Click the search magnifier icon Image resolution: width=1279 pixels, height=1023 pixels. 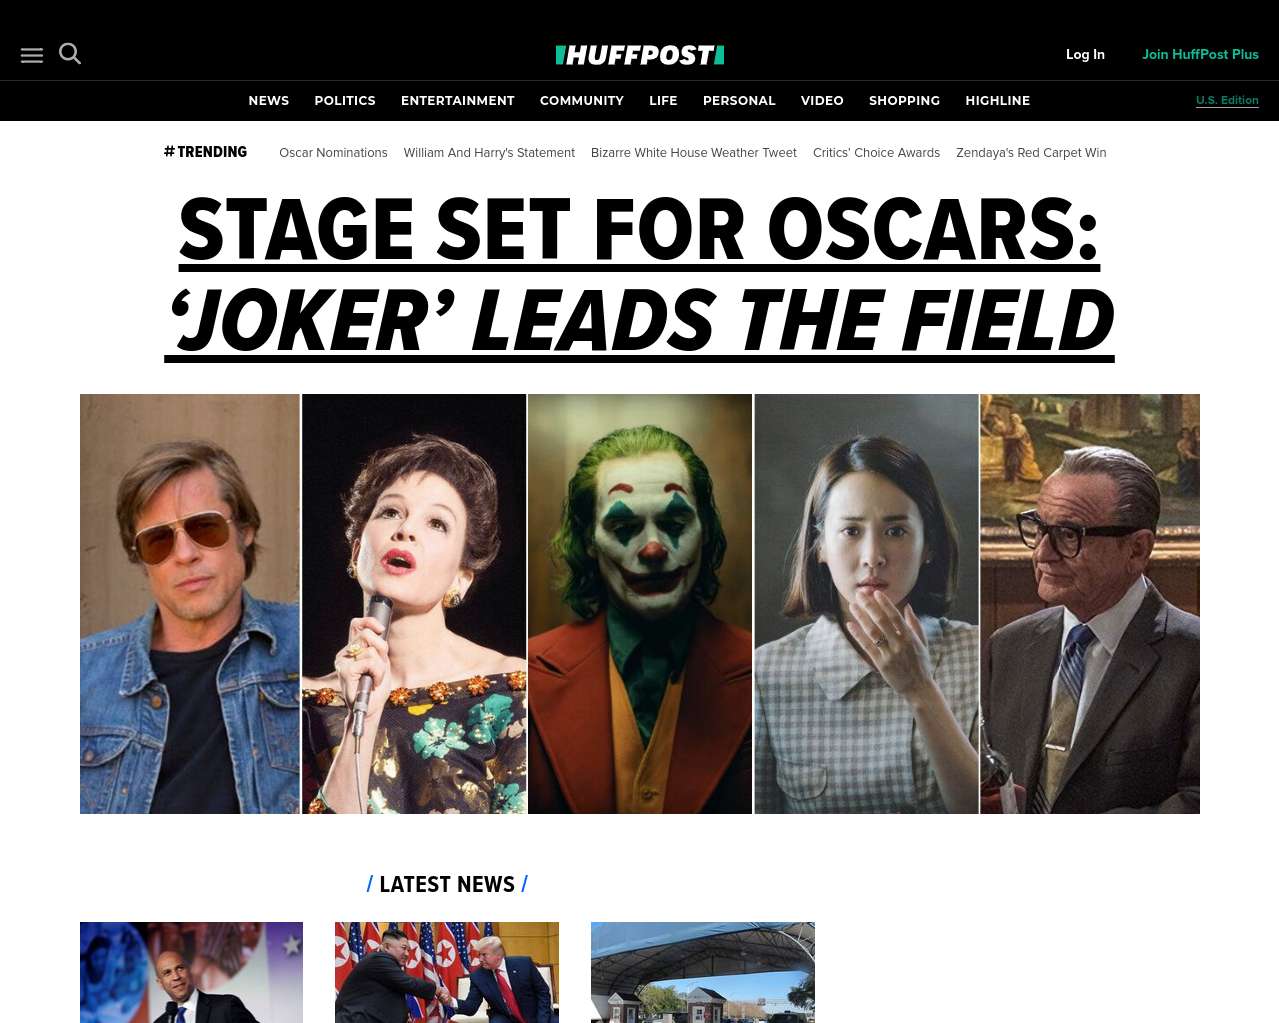70,54
